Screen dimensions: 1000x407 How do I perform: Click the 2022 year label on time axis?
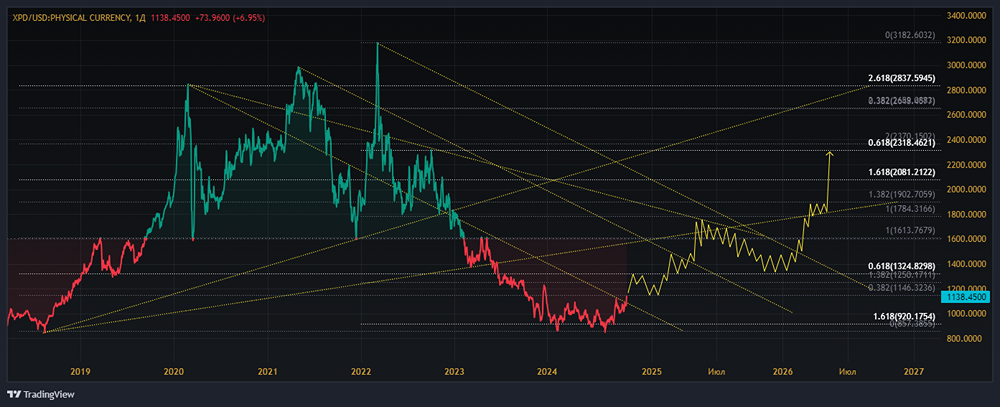tap(361, 371)
